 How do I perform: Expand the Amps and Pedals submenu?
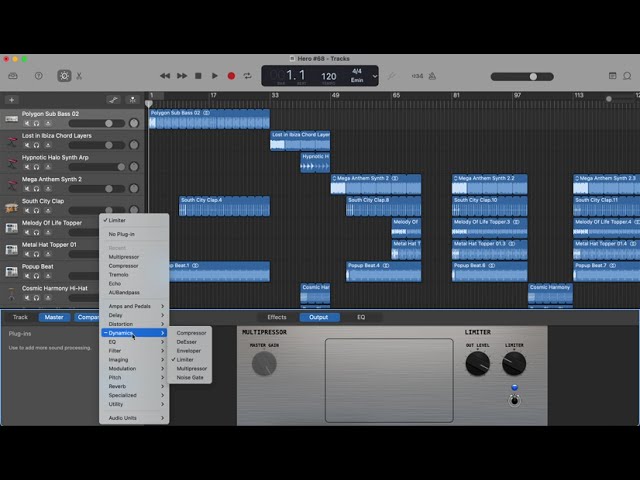pyautogui.click(x=134, y=306)
